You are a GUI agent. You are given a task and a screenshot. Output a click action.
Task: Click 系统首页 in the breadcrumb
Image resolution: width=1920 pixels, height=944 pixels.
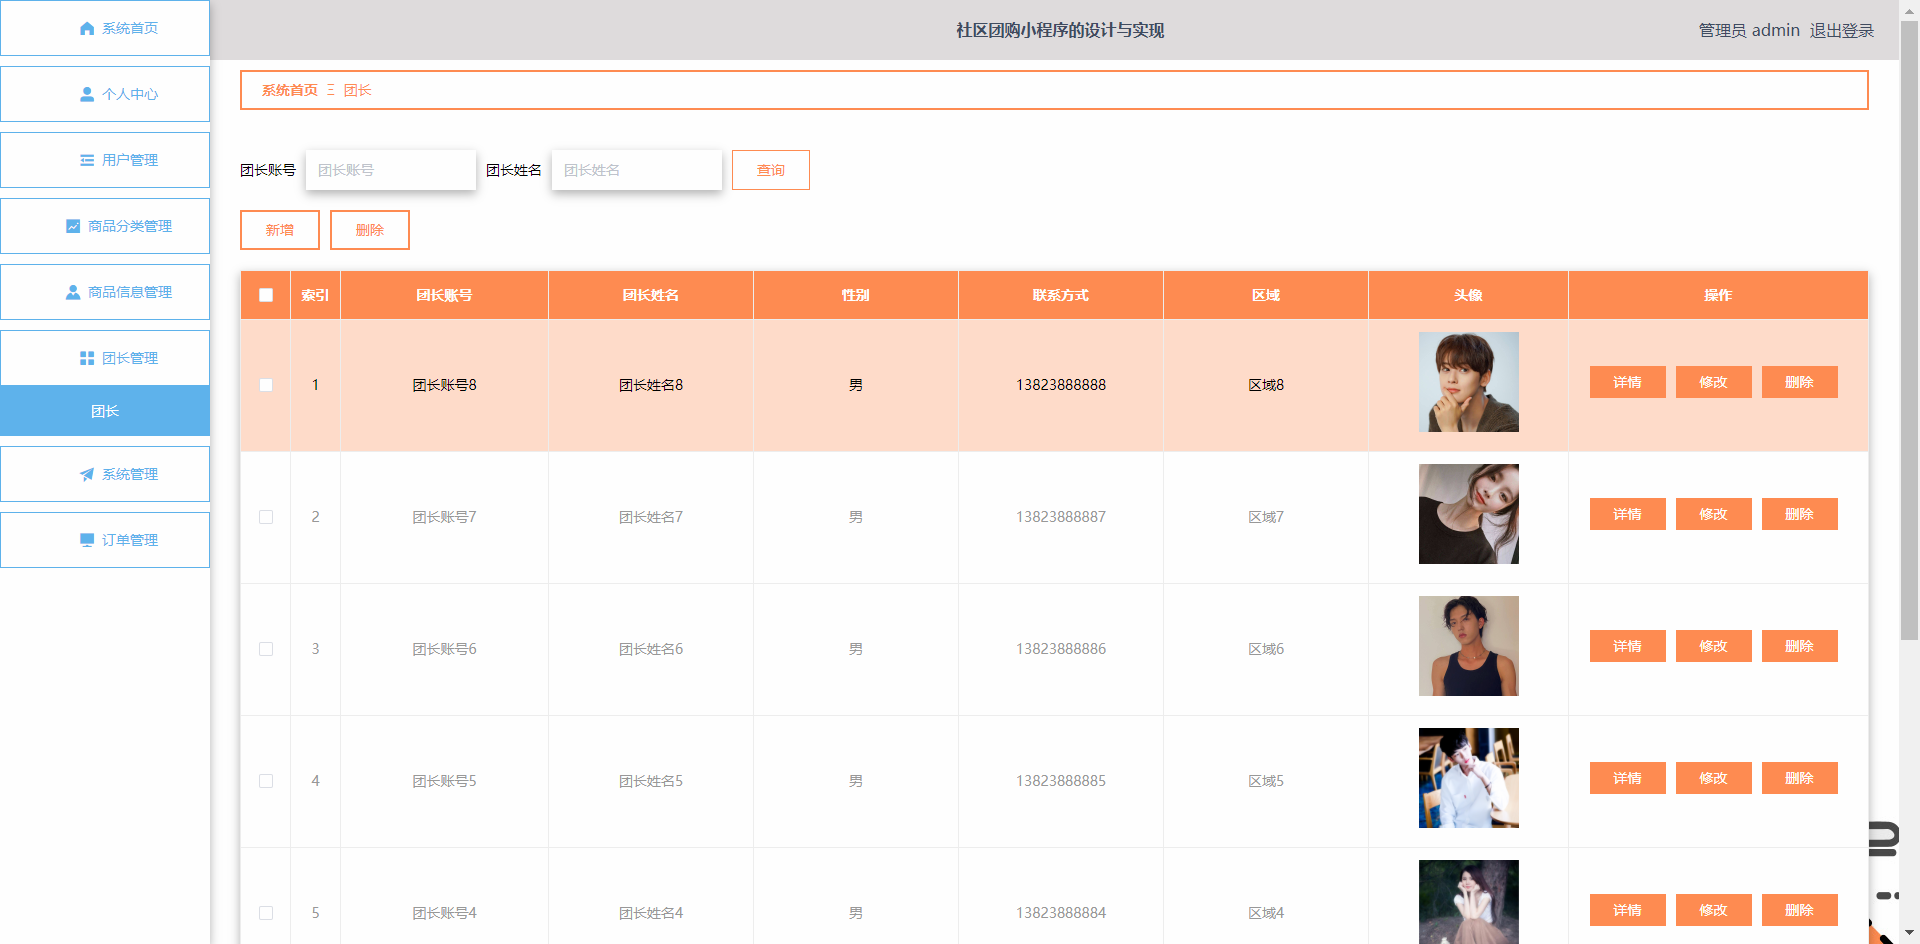tap(289, 90)
